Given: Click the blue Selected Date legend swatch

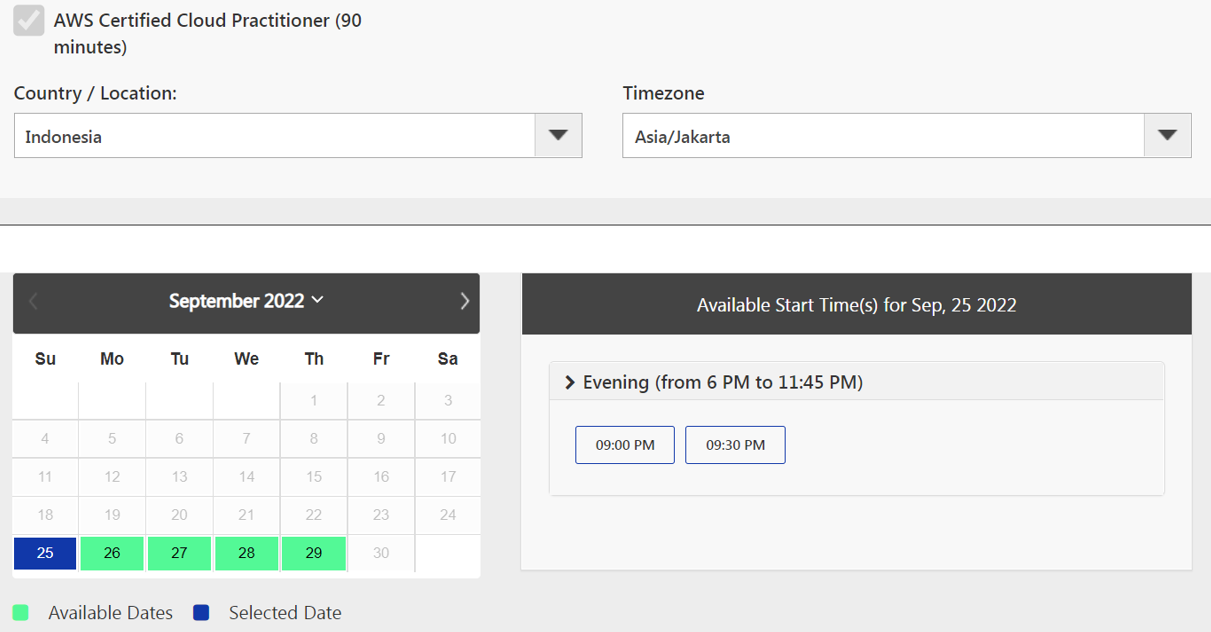Looking at the screenshot, I should (x=201, y=612).
